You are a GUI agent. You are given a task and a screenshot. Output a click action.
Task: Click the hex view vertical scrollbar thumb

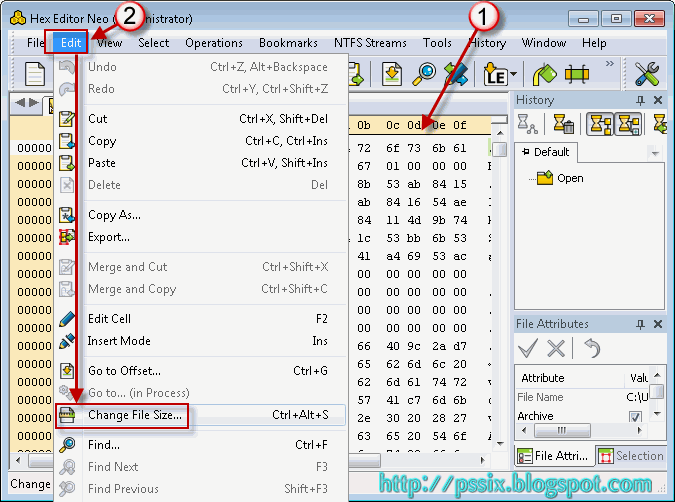500,149
